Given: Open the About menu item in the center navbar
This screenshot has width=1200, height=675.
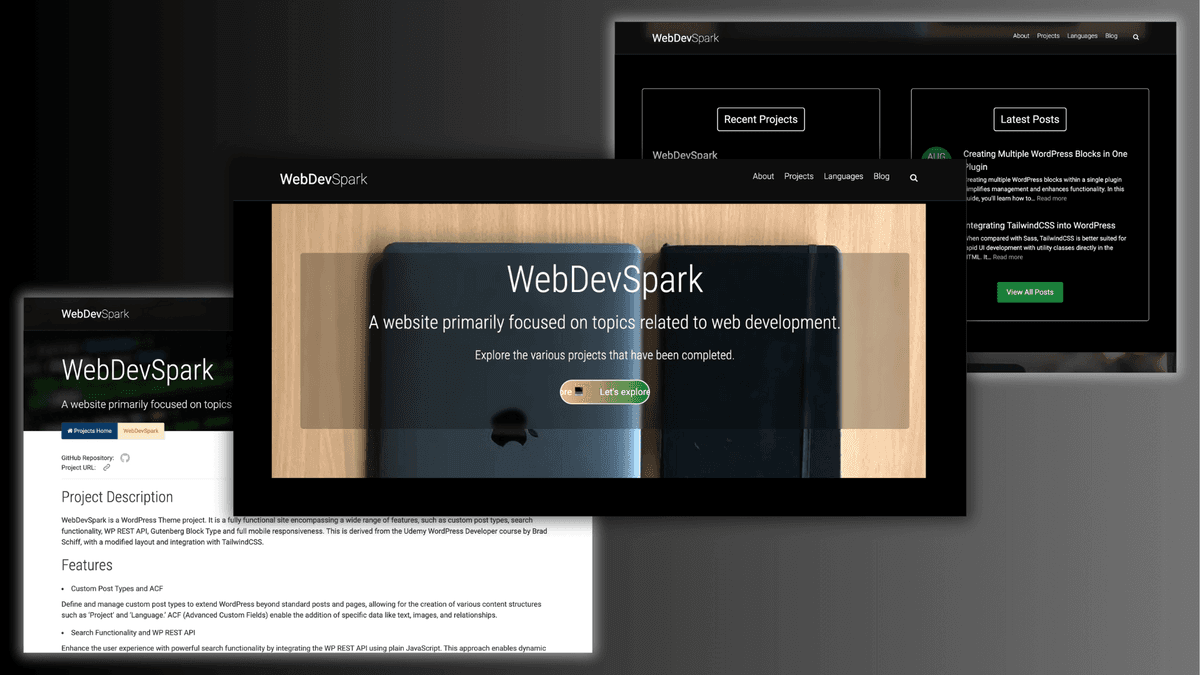Looking at the screenshot, I should click(763, 176).
